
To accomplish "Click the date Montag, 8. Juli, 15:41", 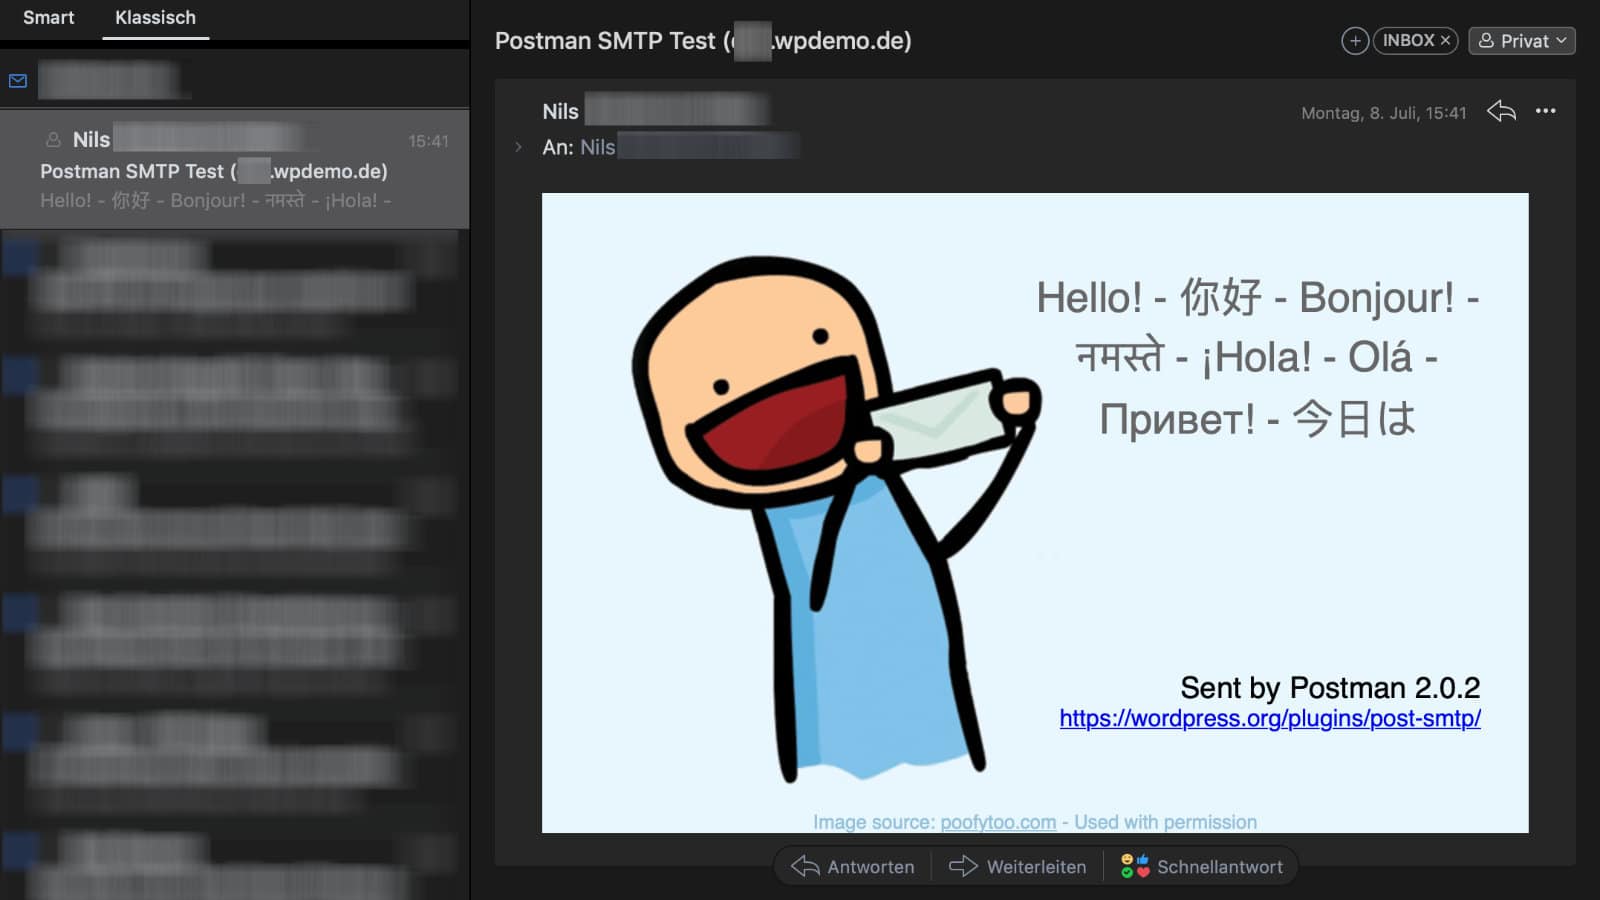I will [1383, 113].
